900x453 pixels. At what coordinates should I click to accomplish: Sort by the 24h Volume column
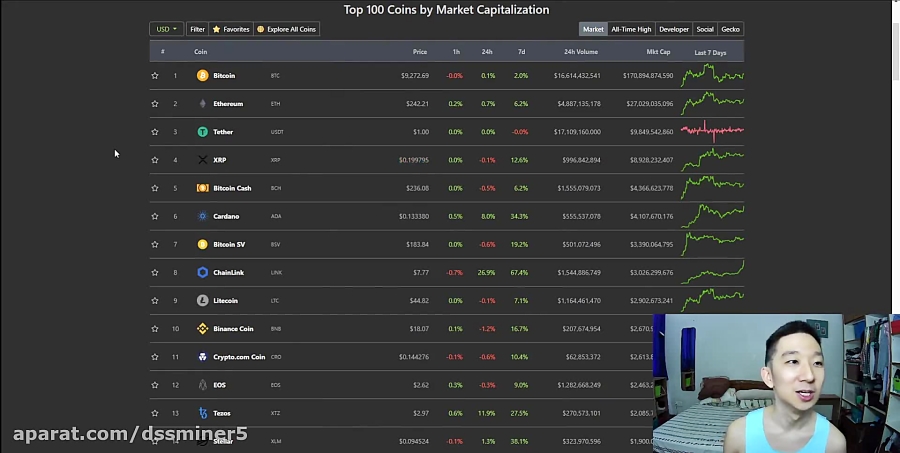[581, 52]
